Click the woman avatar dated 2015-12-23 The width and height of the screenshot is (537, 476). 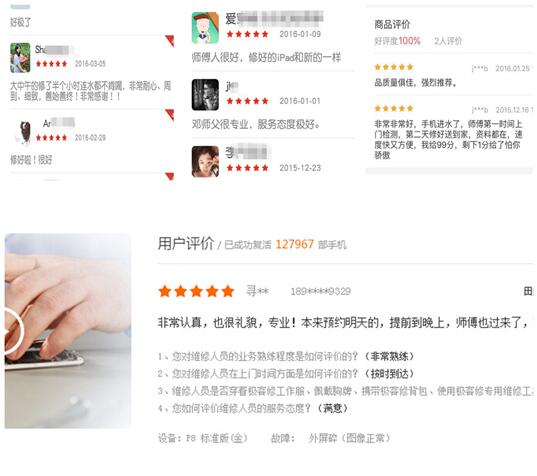tap(205, 162)
